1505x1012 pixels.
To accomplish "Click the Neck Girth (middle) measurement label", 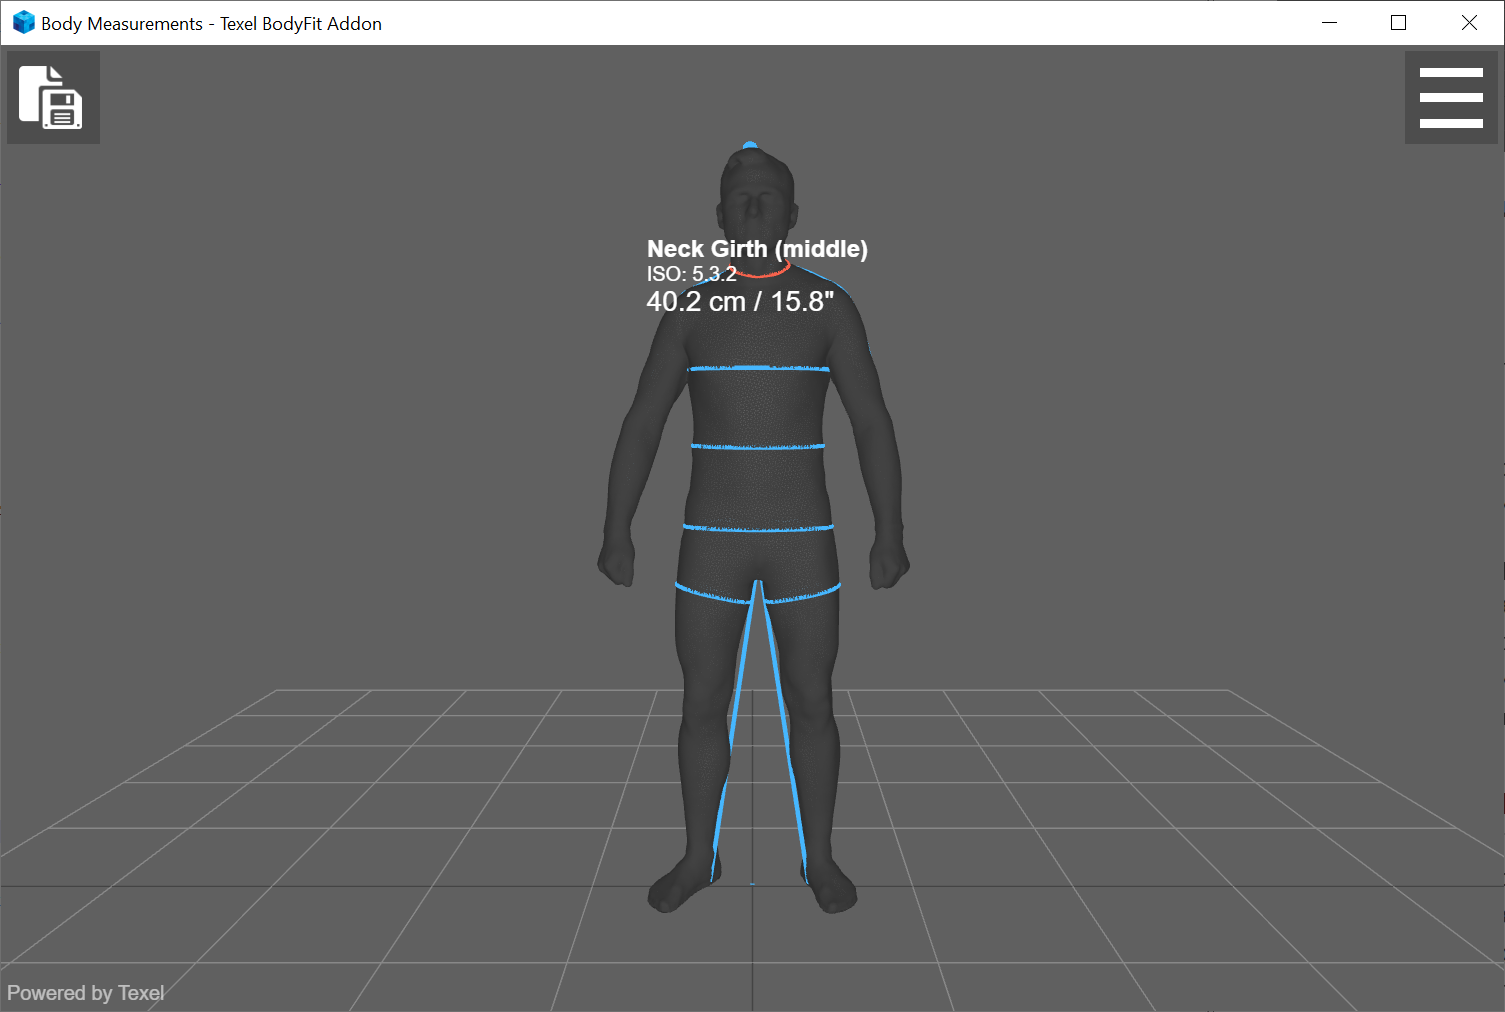I will [757, 248].
